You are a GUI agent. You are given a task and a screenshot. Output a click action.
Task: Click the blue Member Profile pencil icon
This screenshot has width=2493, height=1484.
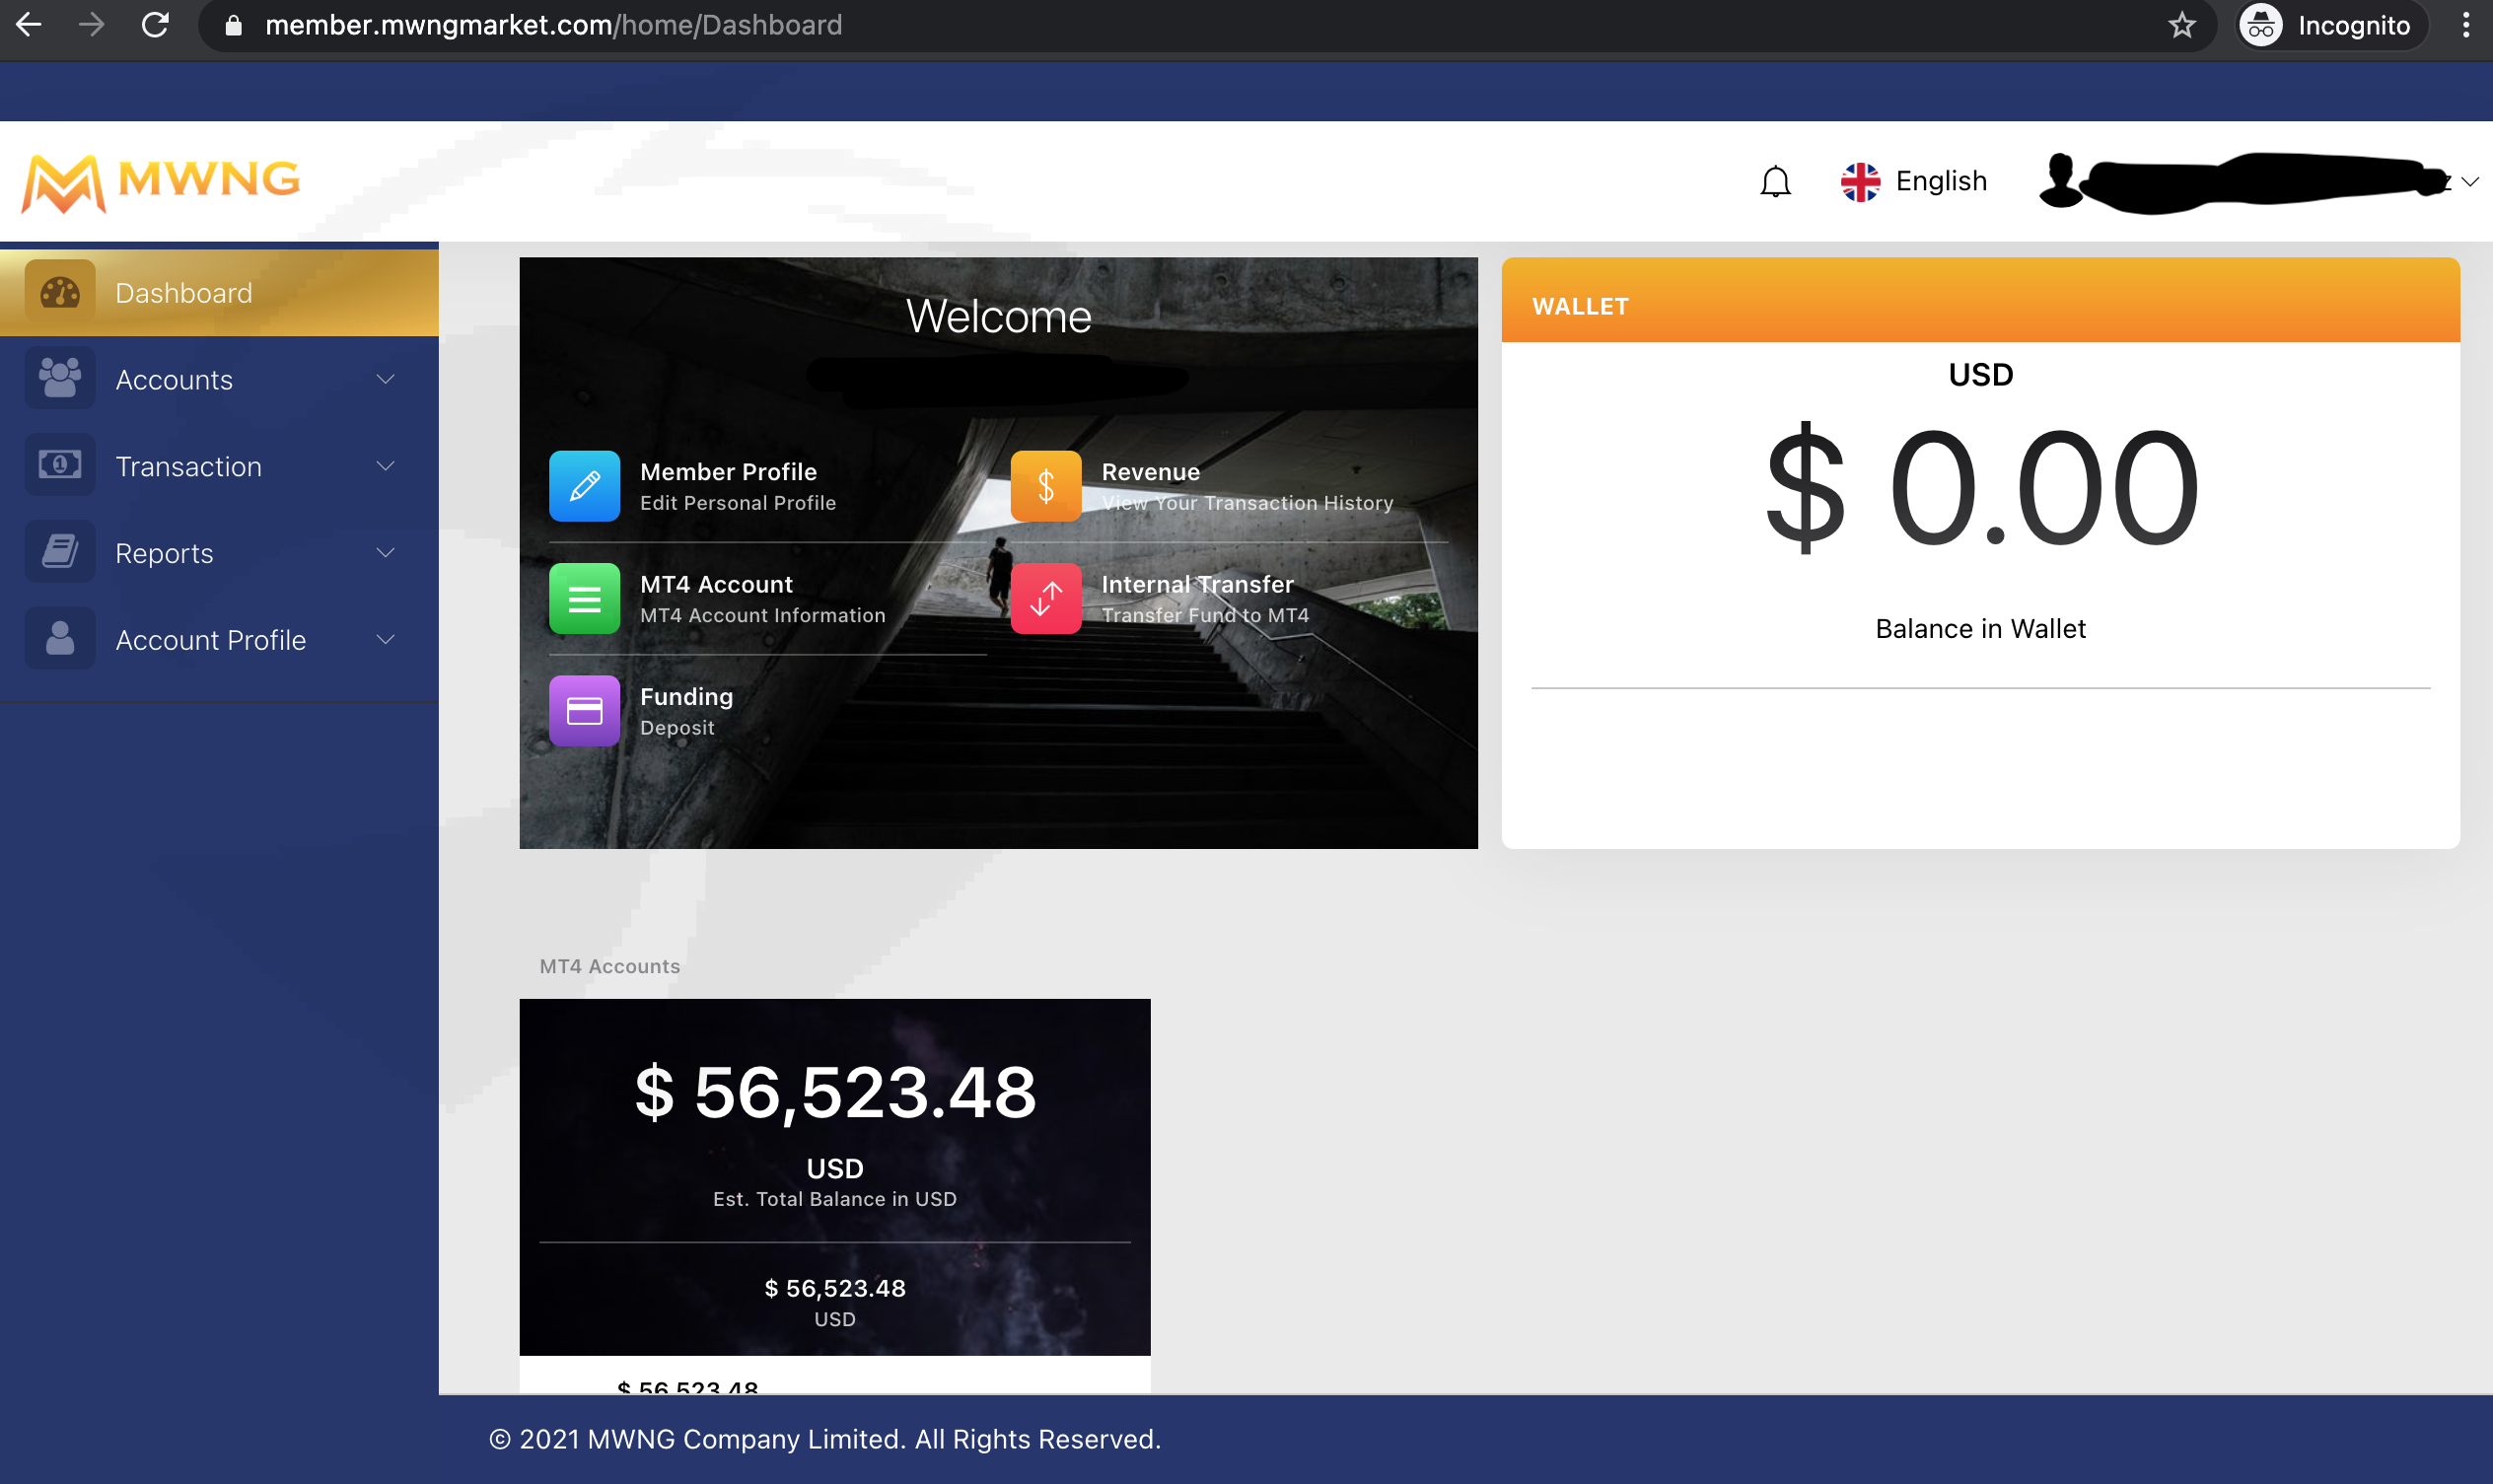coord(584,486)
